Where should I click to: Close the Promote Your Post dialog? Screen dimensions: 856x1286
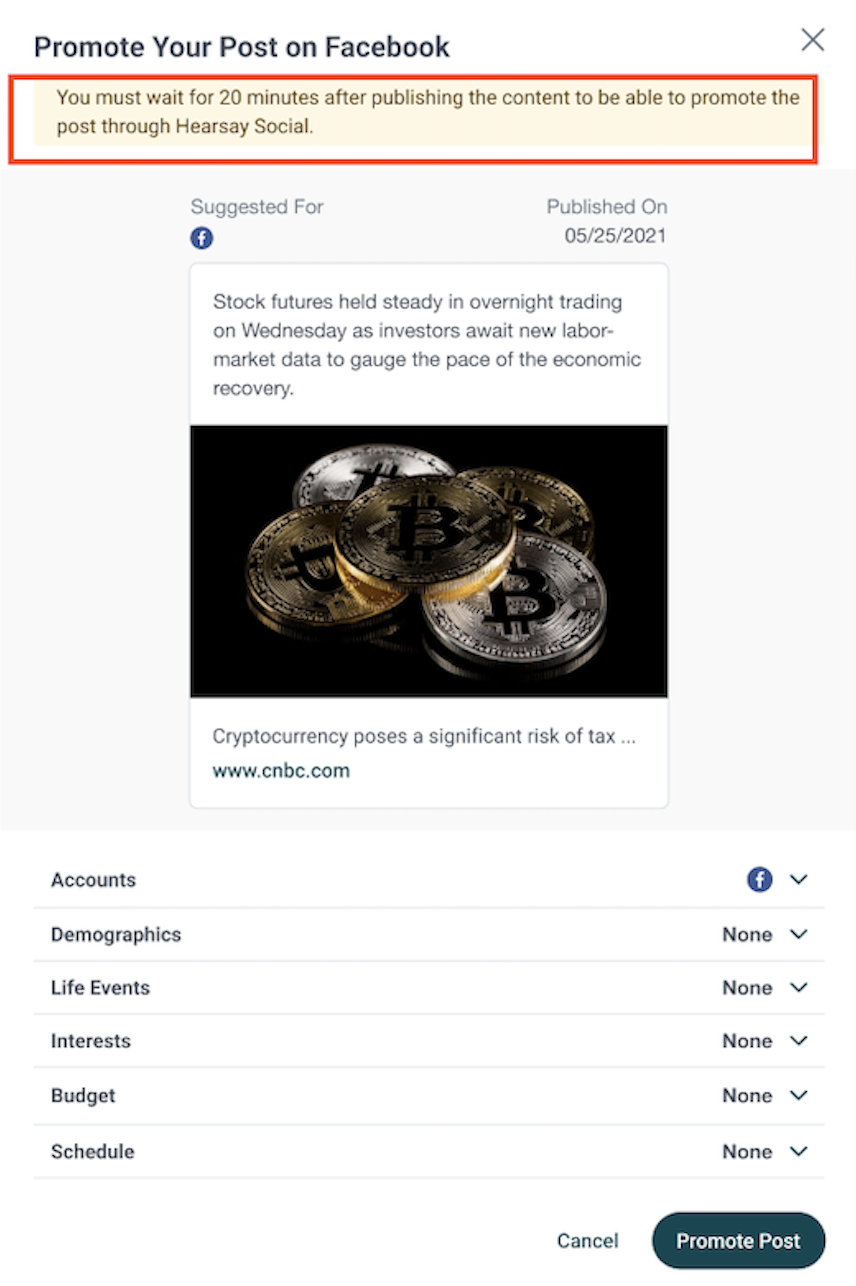click(813, 40)
